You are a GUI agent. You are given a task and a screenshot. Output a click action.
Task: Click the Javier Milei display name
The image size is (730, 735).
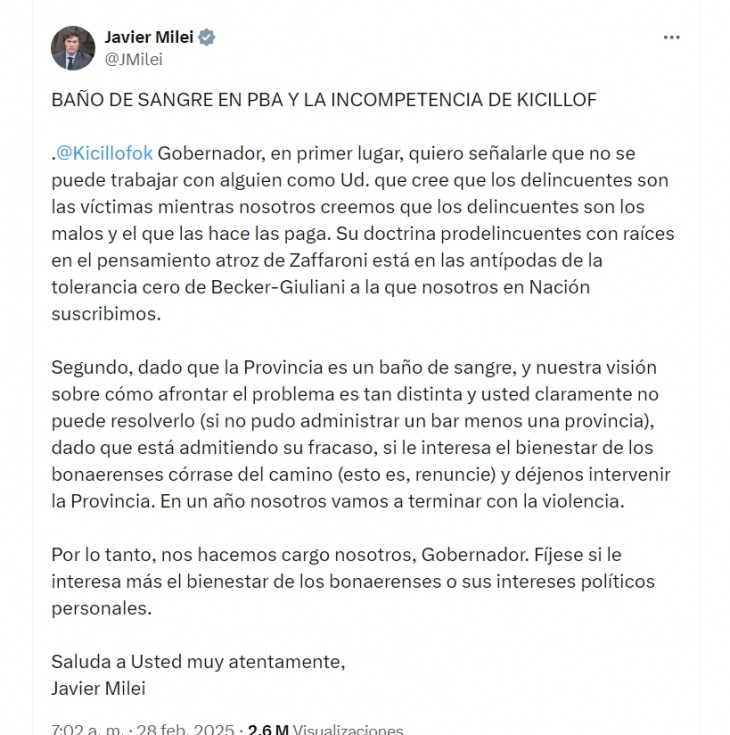149,37
